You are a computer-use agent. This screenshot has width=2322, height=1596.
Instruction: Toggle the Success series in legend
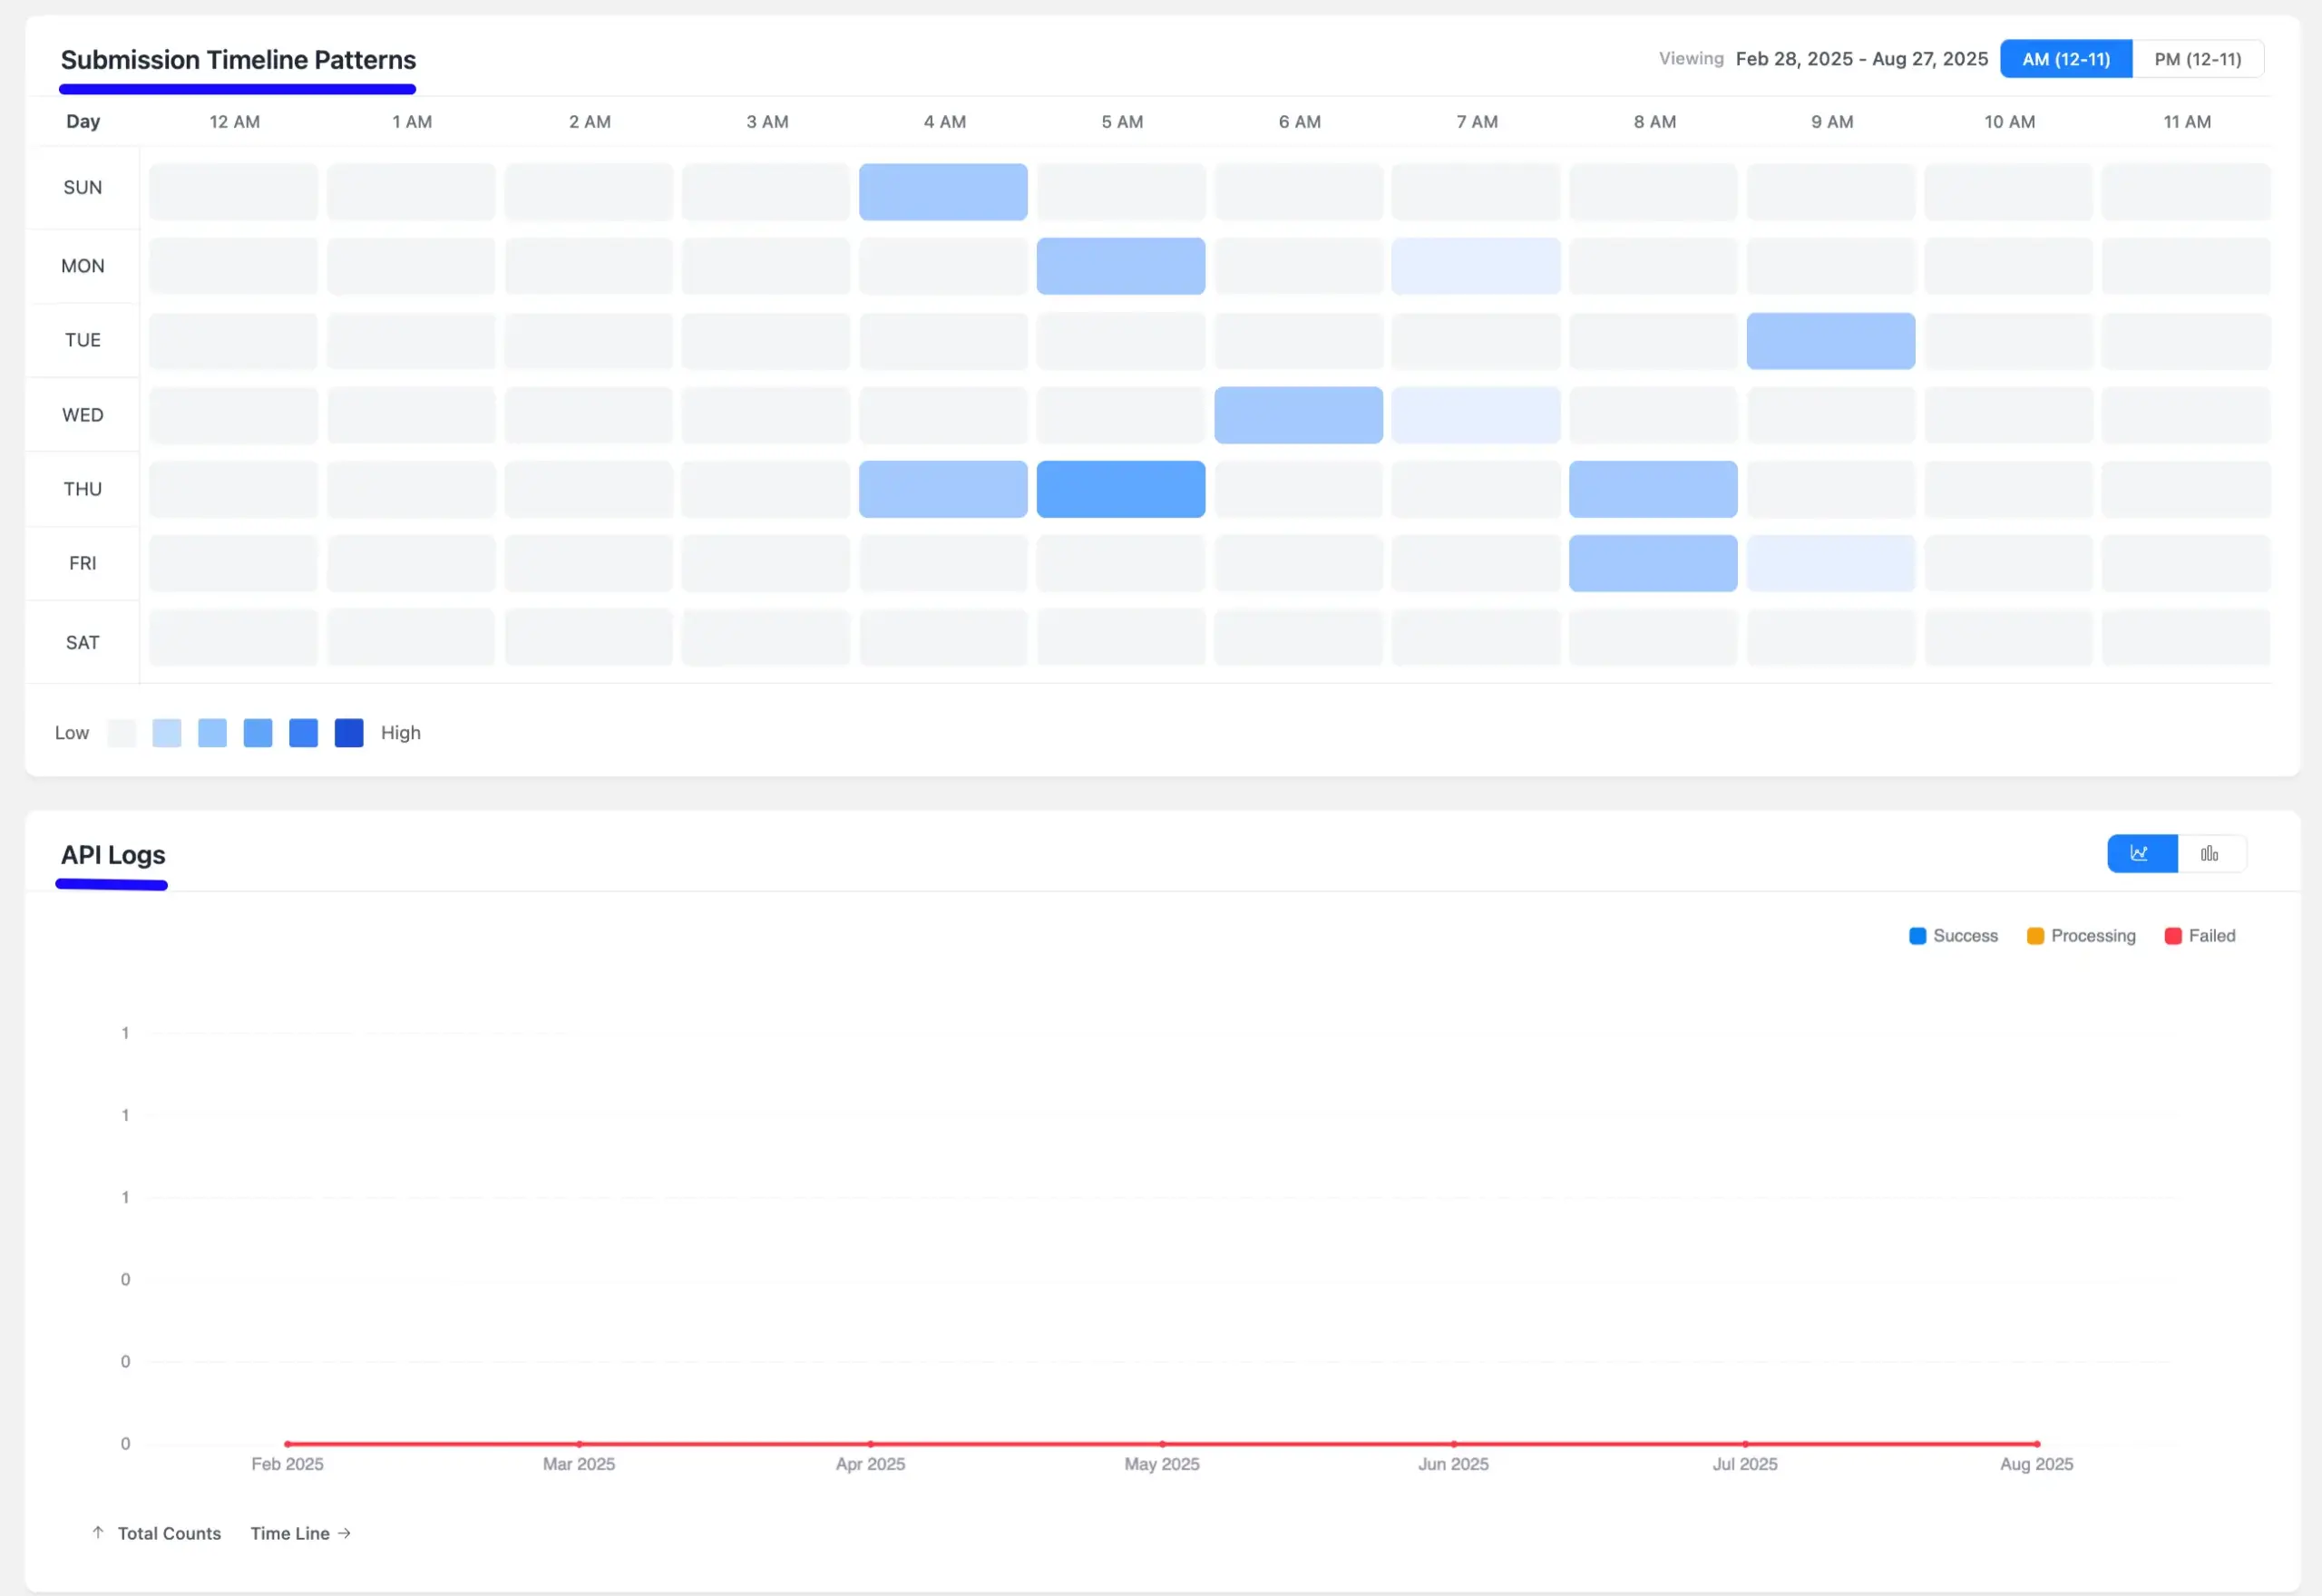click(x=1953, y=936)
